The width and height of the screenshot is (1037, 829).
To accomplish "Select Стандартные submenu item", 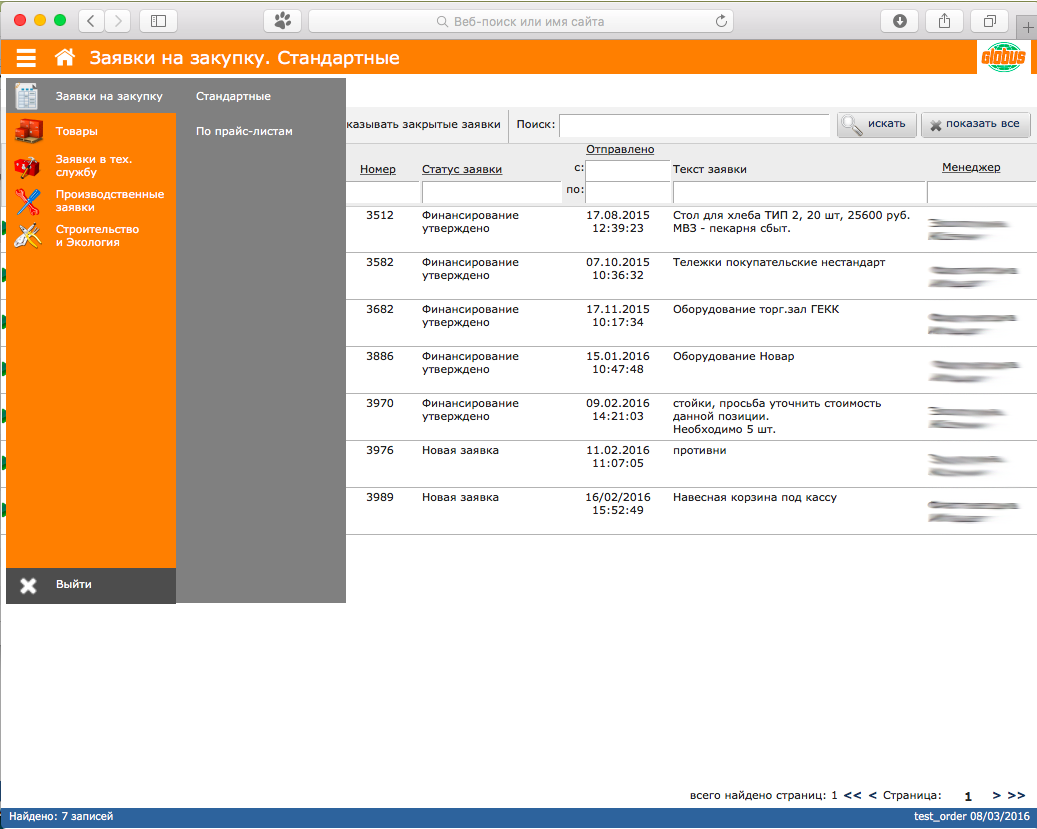I will pyautogui.click(x=233, y=96).
